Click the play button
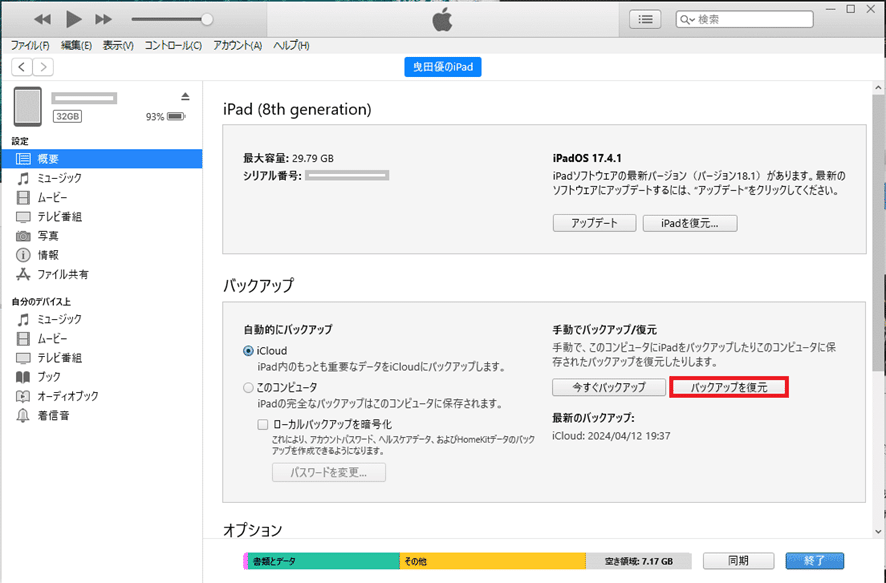 pyautogui.click(x=73, y=19)
